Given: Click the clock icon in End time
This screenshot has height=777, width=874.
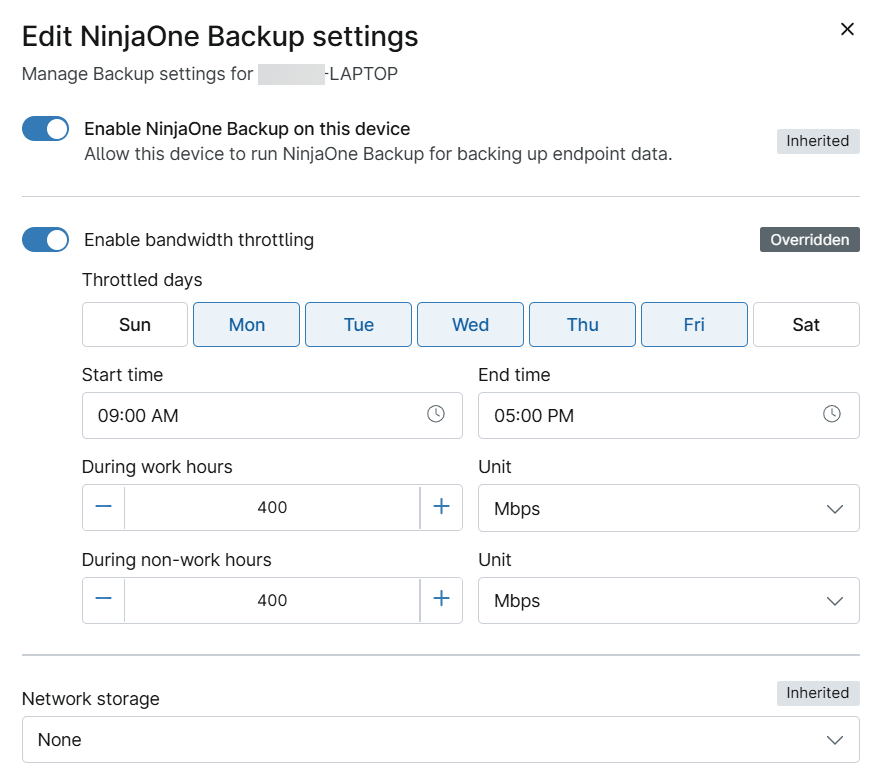Looking at the screenshot, I should 831,414.
